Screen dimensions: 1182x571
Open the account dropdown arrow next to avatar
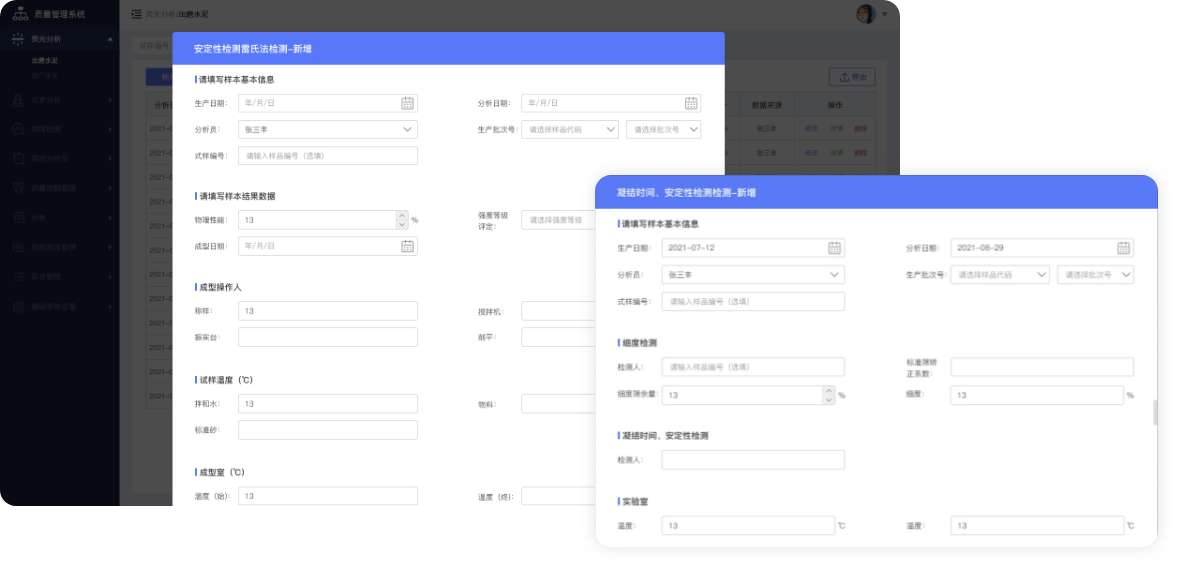coord(884,14)
